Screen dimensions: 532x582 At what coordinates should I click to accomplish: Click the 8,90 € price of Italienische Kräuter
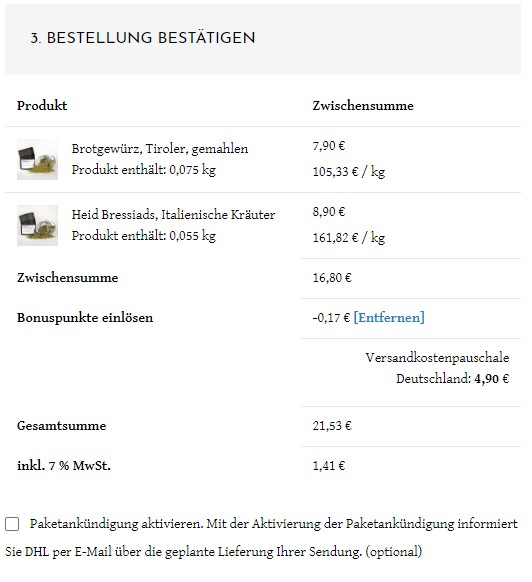pyautogui.click(x=329, y=212)
